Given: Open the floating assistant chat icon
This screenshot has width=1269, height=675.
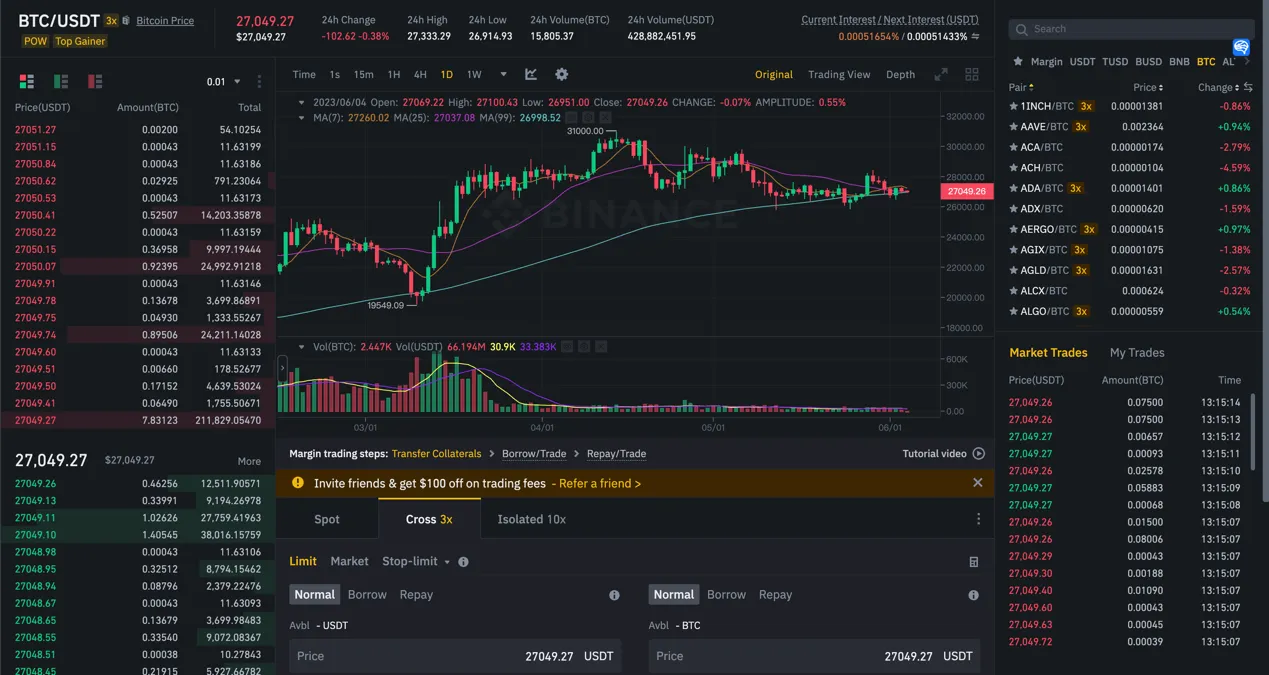Looking at the screenshot, I should (1241, 47).
